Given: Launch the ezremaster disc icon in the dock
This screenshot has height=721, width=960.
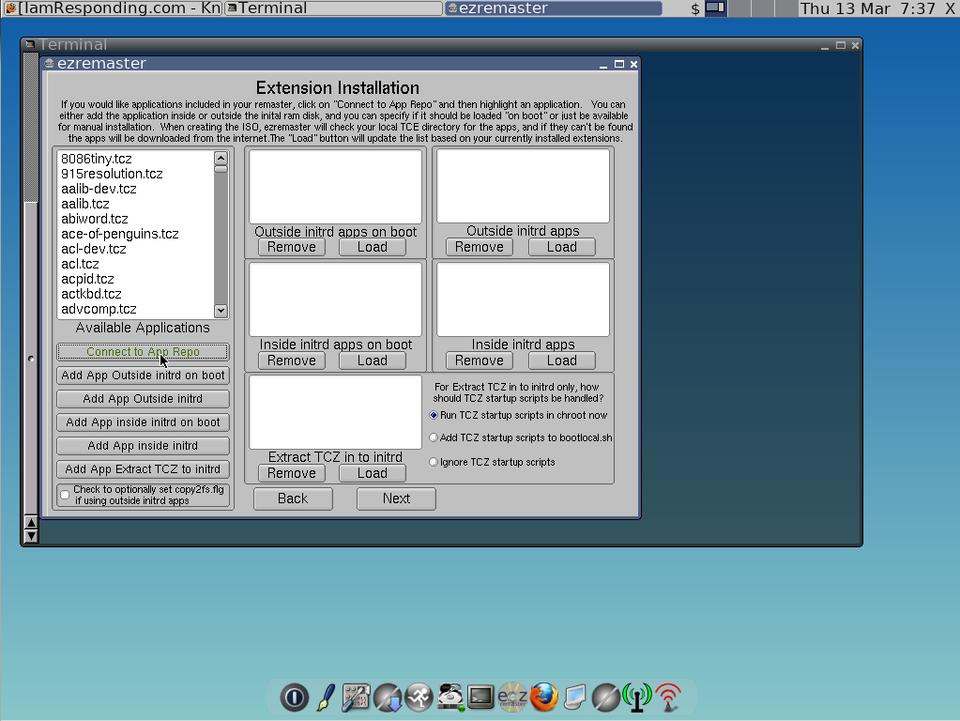Looking at the screenshot, I should (512, 697).
